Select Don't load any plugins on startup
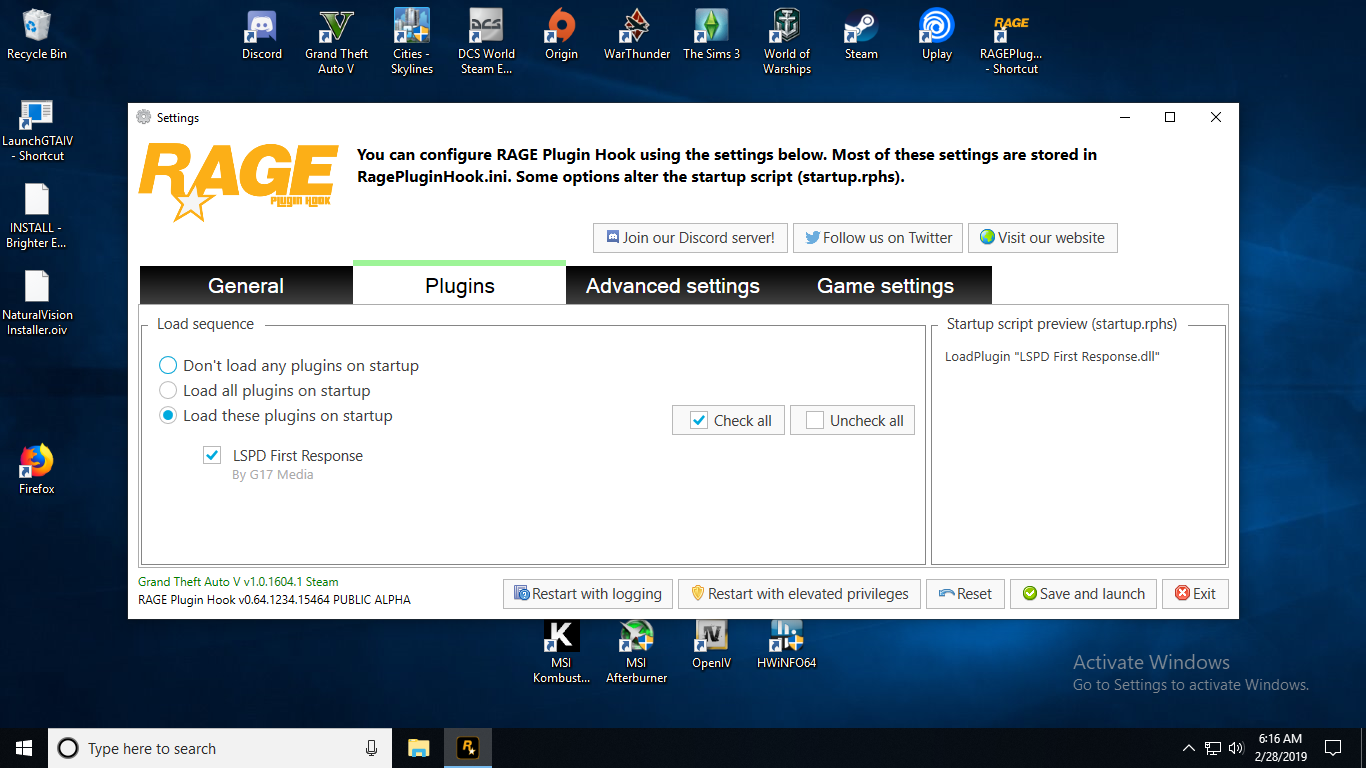 [289, 366]
